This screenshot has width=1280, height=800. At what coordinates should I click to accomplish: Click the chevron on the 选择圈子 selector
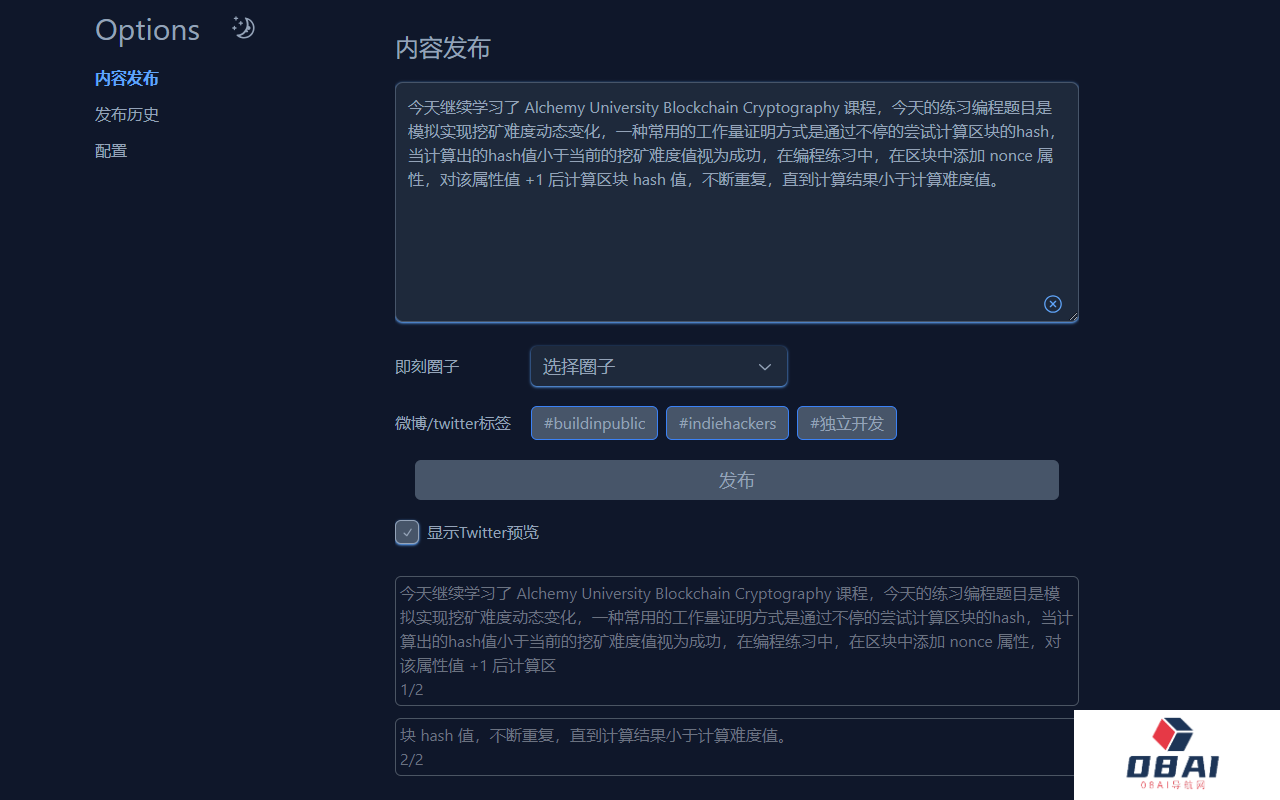[764, 367]
